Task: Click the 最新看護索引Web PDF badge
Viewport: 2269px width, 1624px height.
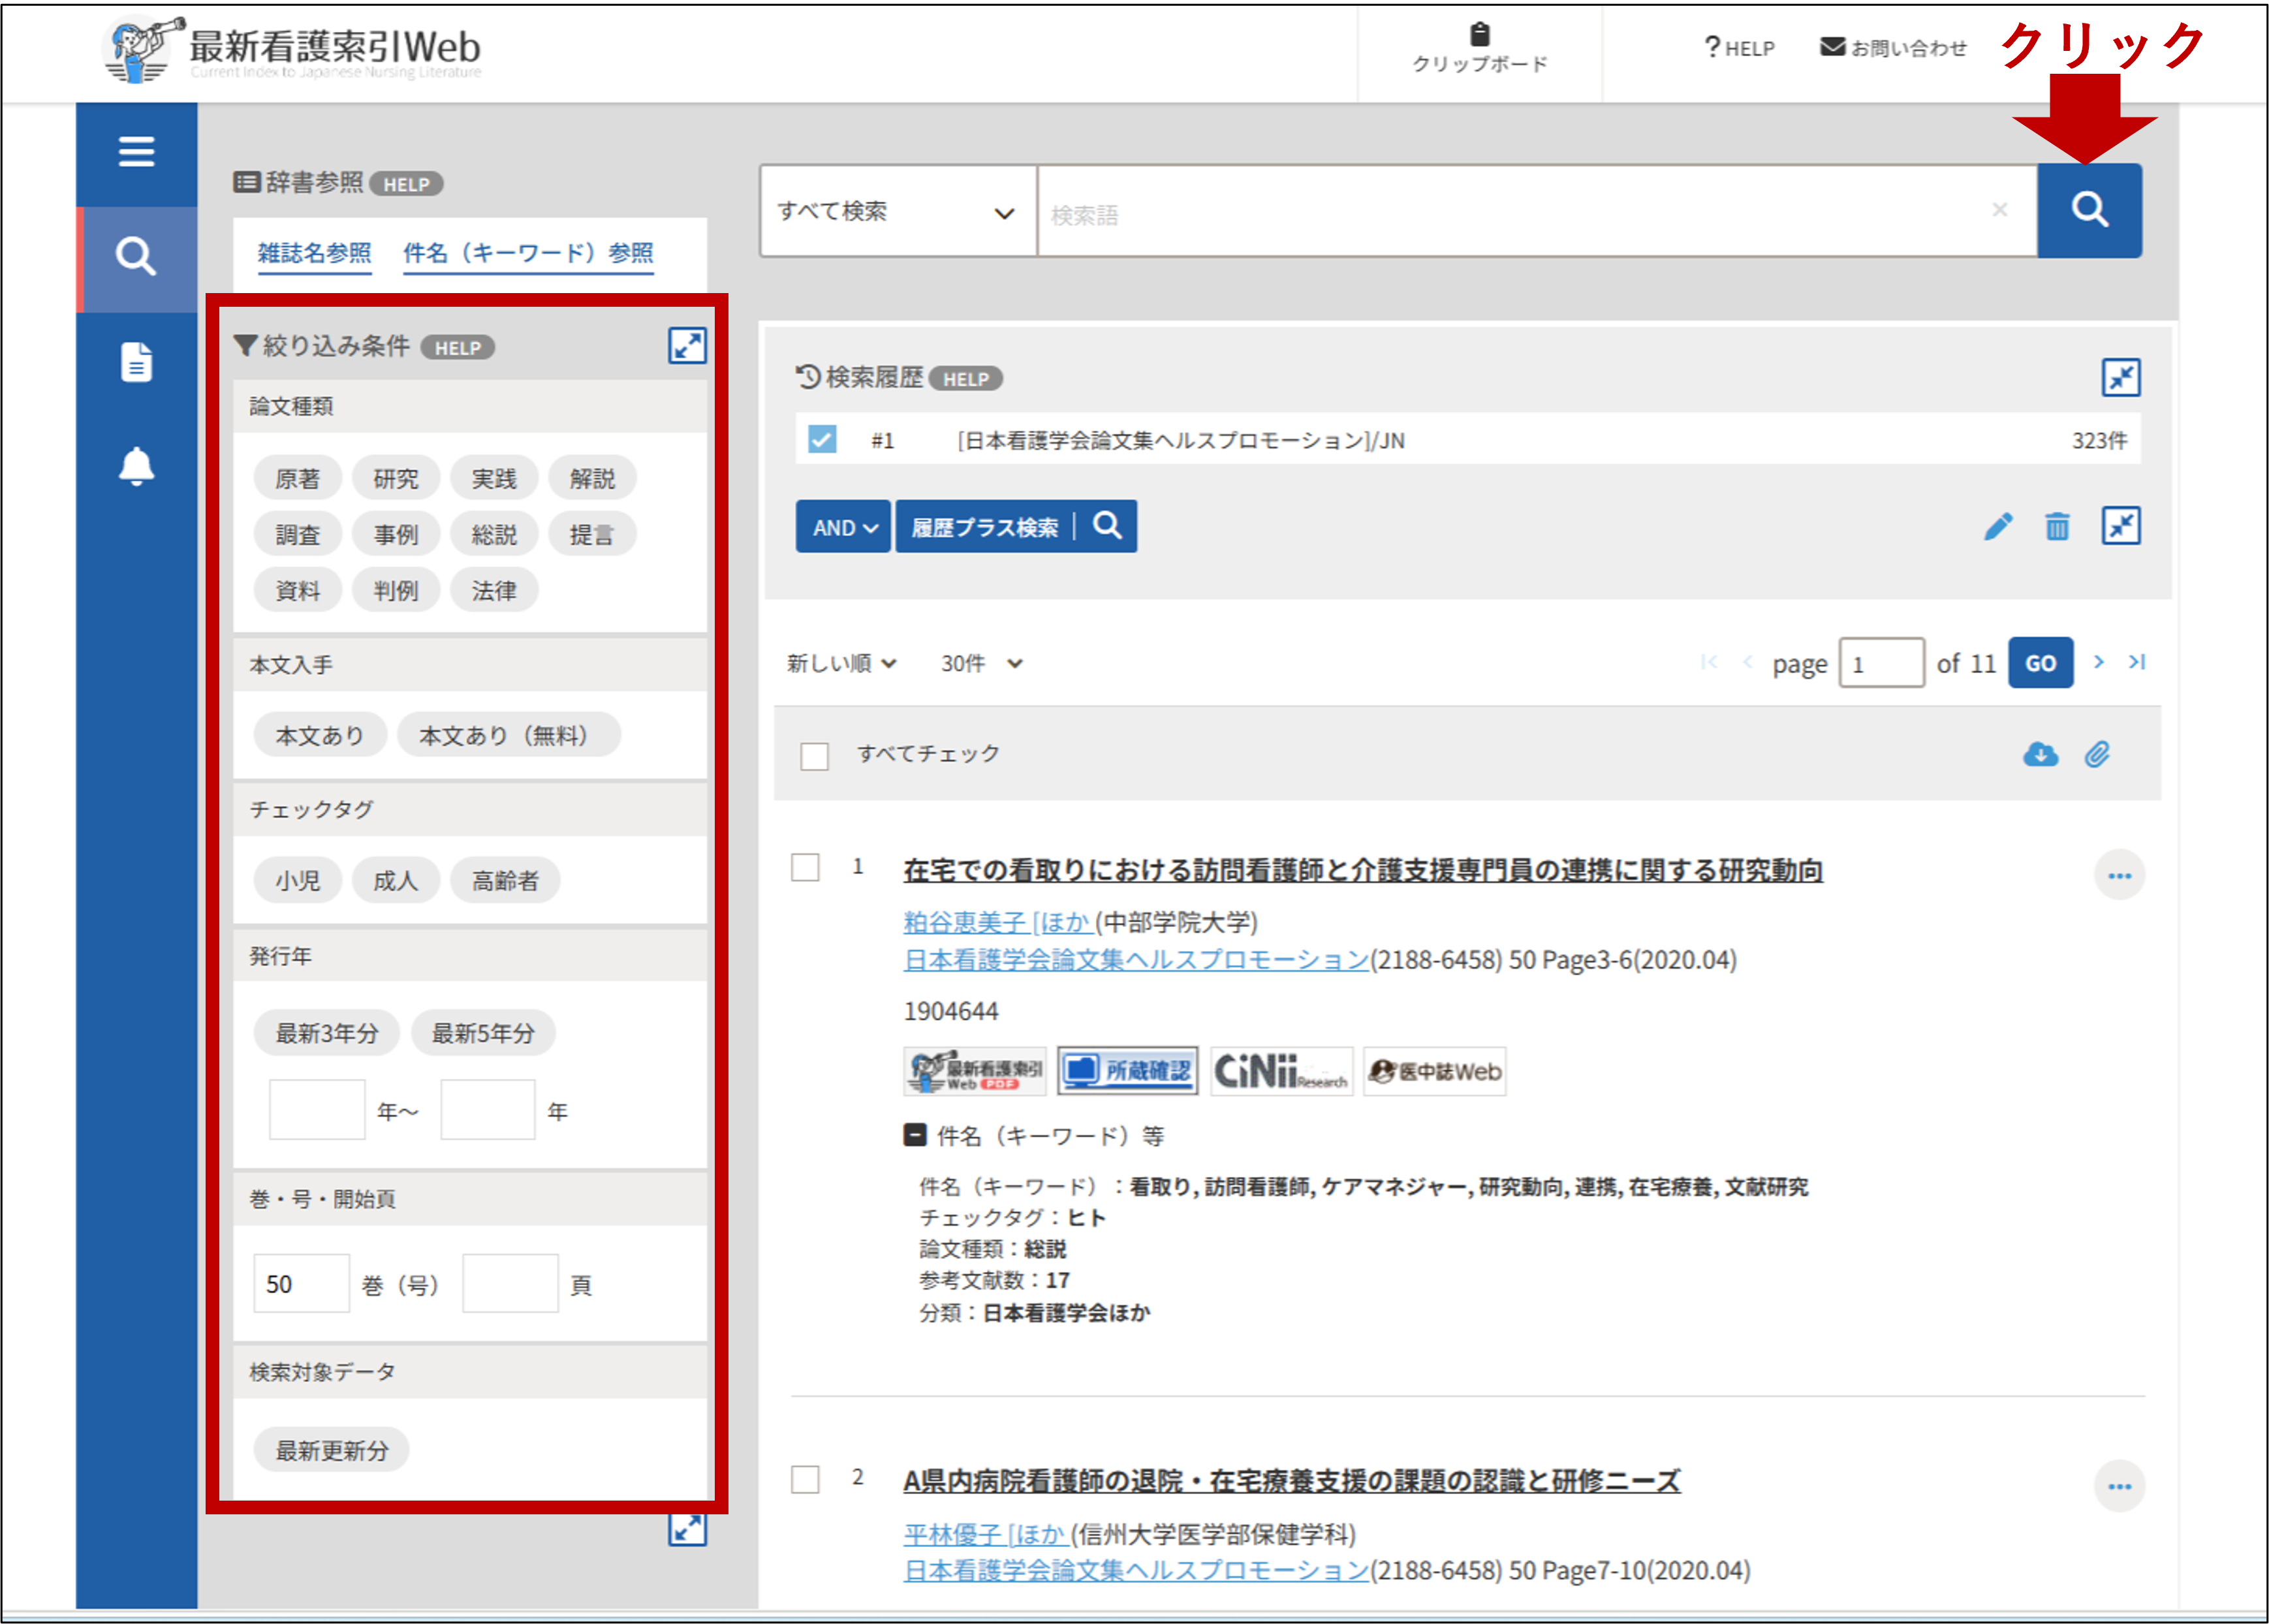Action: (975, 1071)
